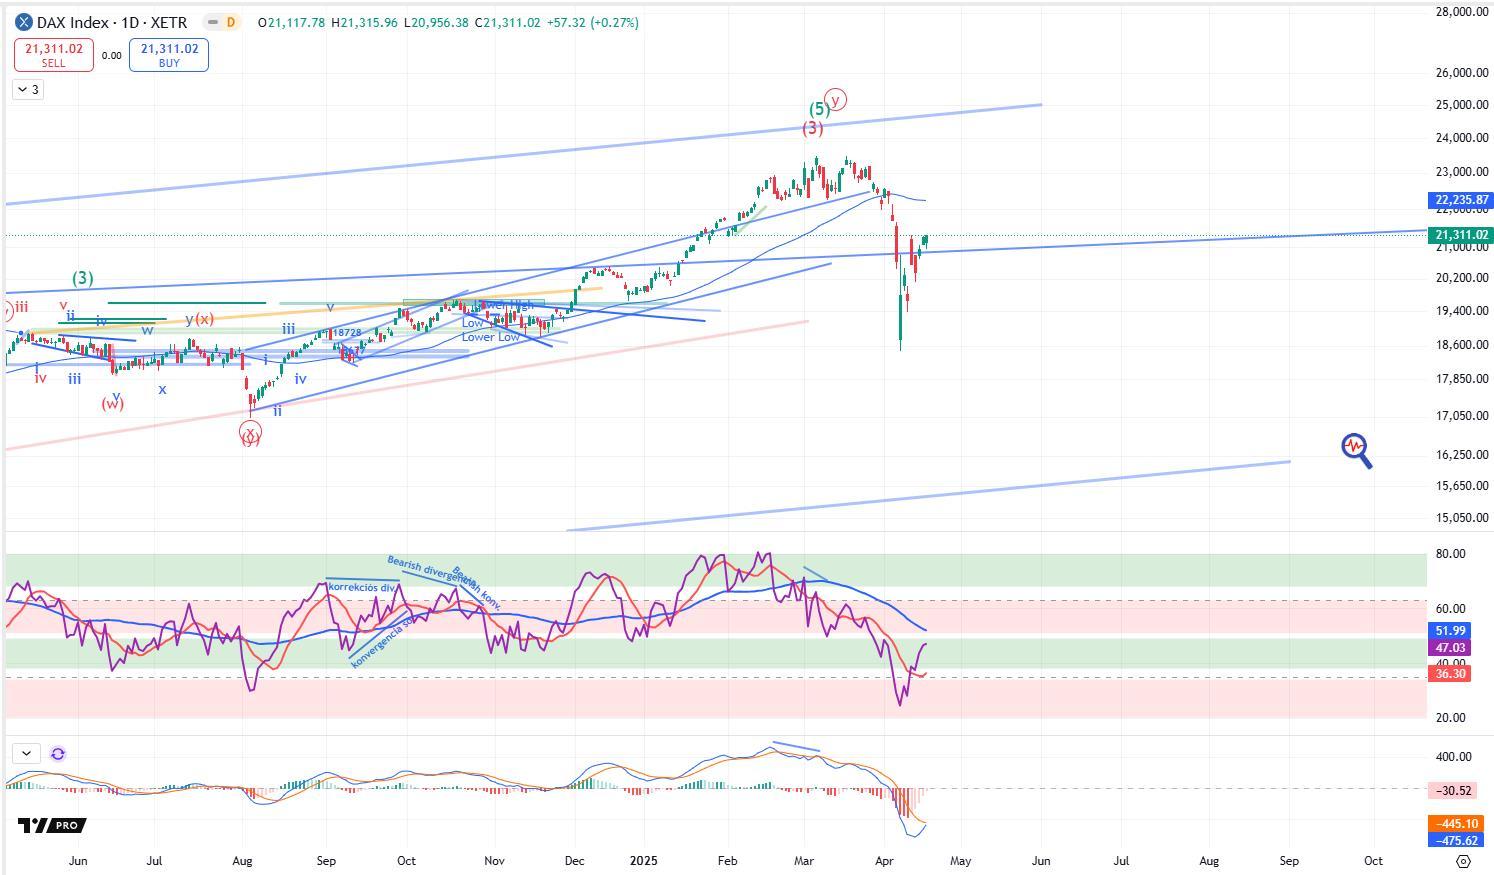Click the DAX Index symbol logo
This screenshot has height=875, width=1494.
(24, 22)
